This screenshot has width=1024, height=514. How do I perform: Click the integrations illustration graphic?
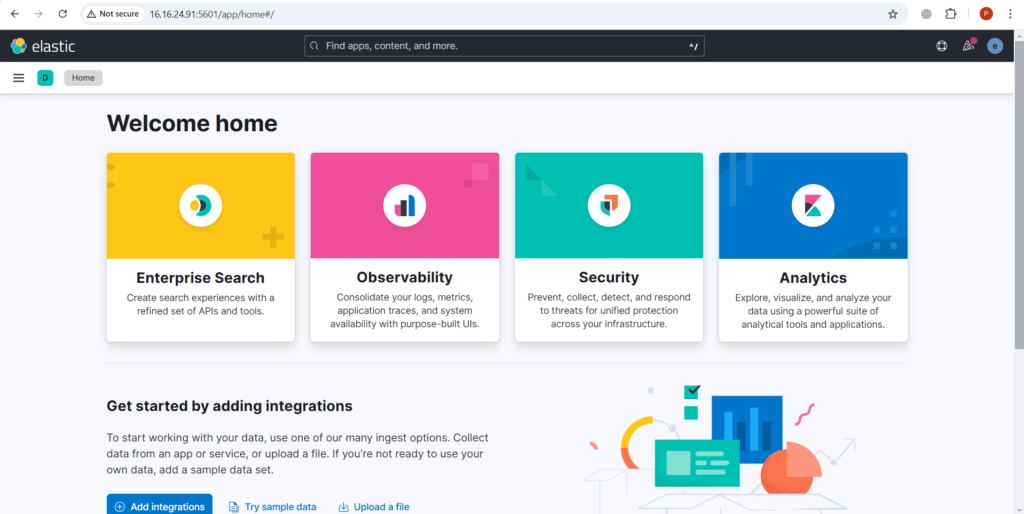tap(718, 447)
